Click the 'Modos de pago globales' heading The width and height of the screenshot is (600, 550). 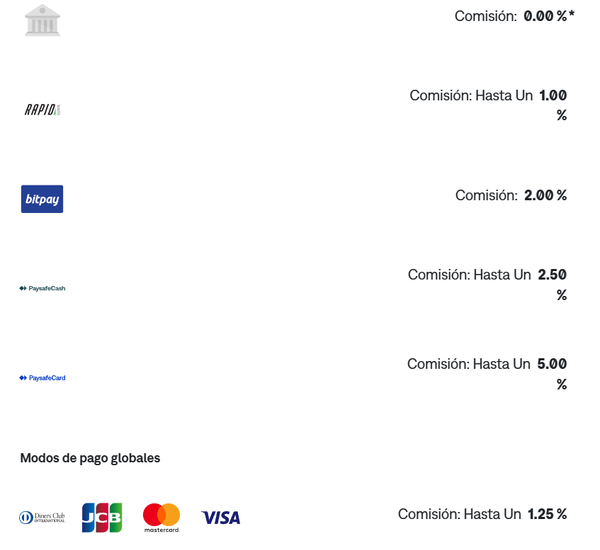point(90,458)
